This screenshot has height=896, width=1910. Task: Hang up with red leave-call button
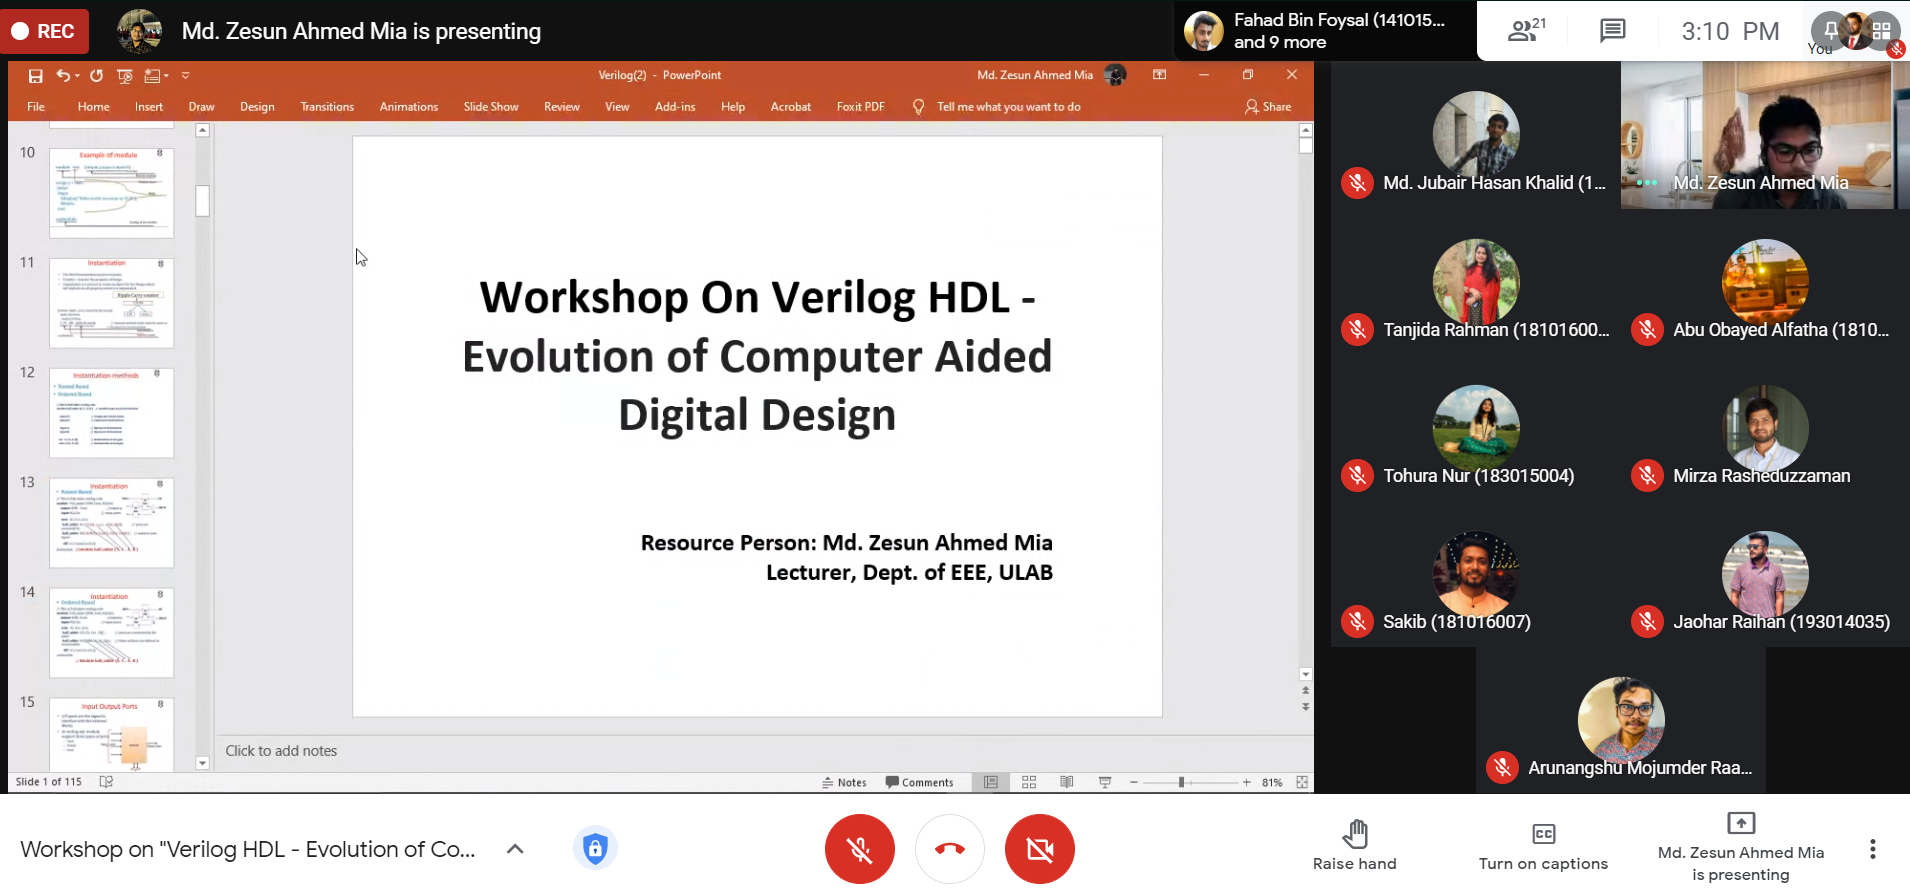click(x=949, y=849)
